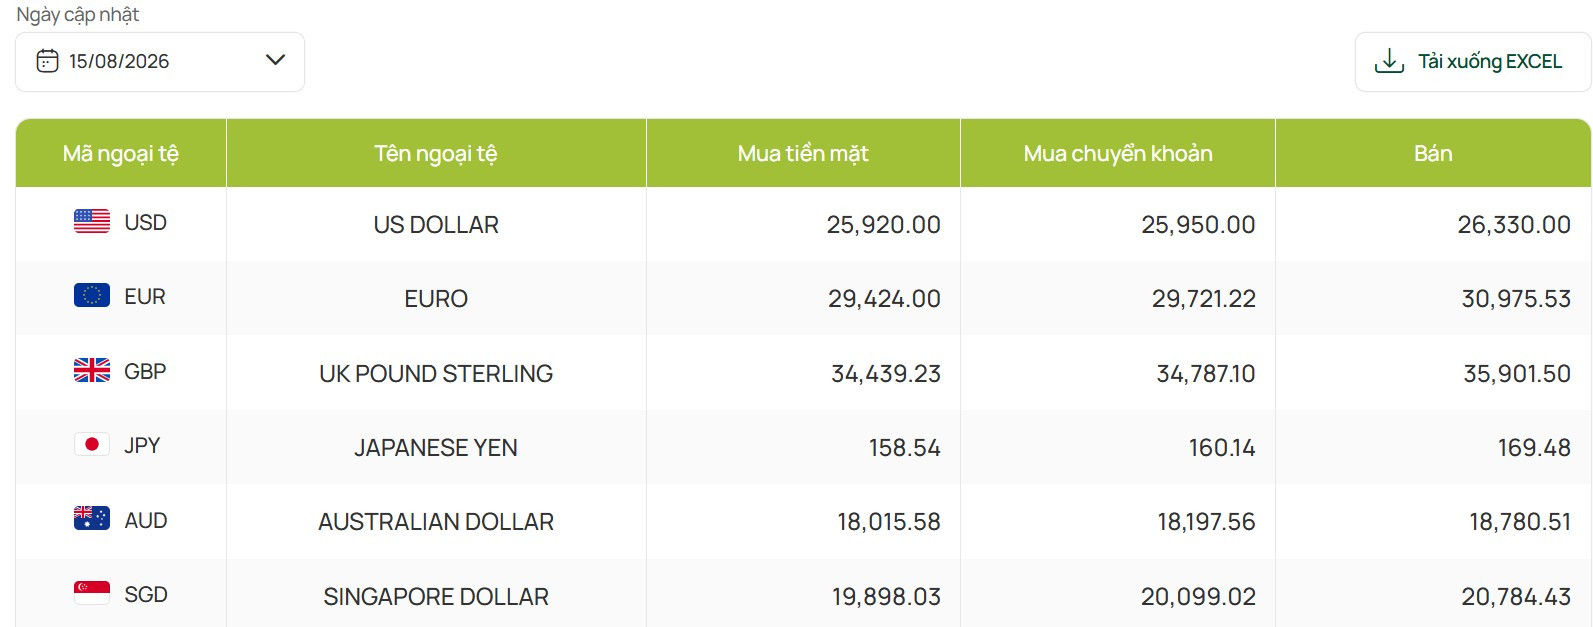Click the Mua tiền mặt header
The width and height of the screenshot is (1593, 627).
(x=803, y=153)
